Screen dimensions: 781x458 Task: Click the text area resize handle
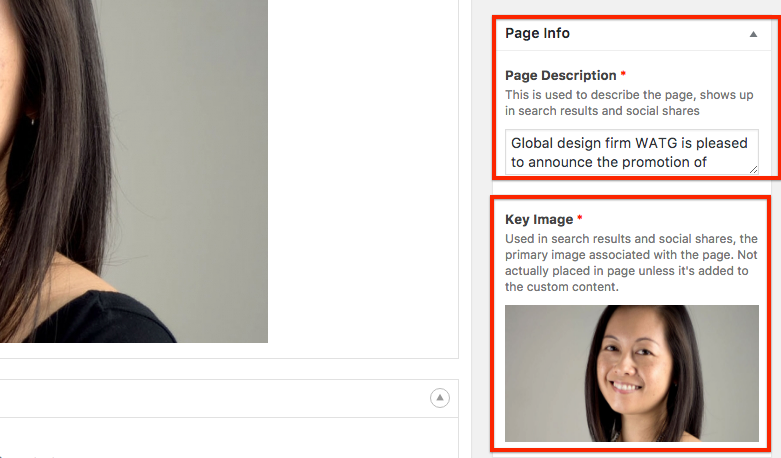click(753, 169)
